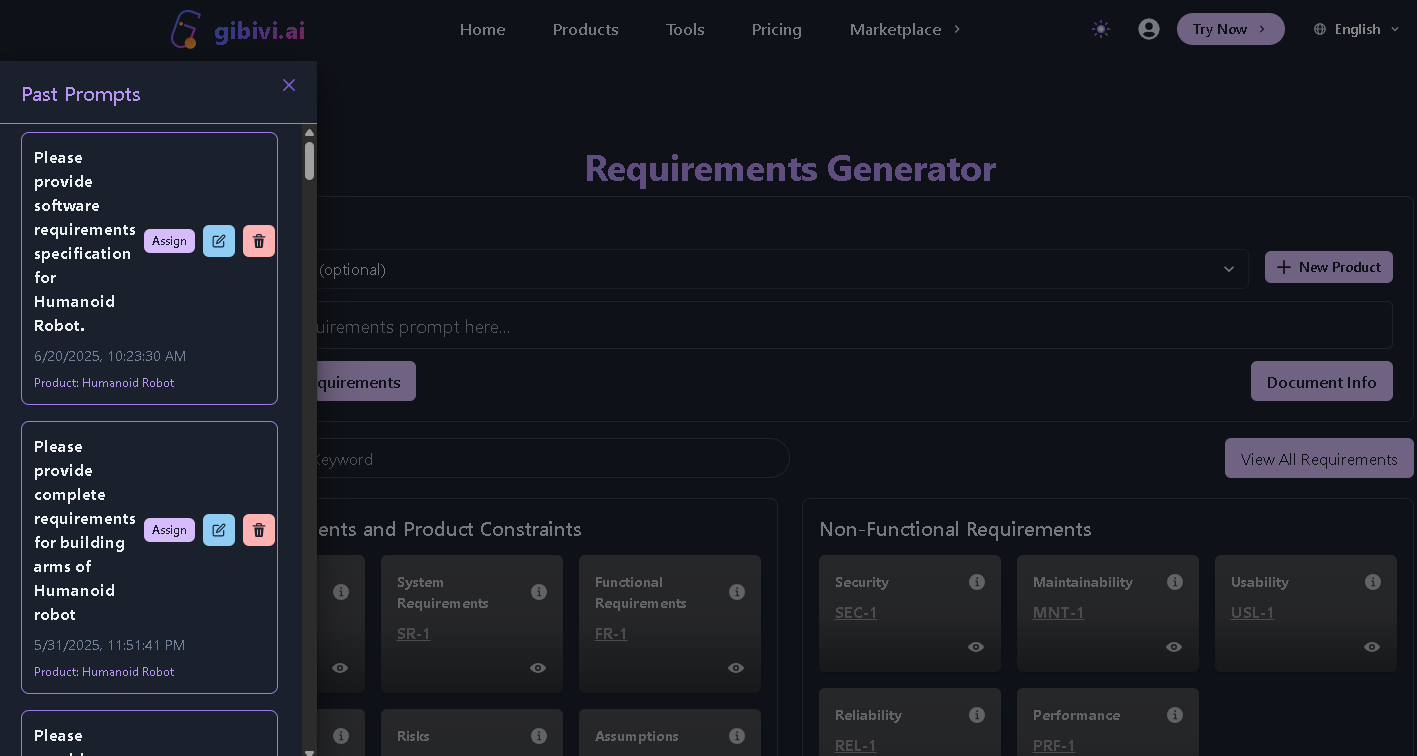
Task: Edit the software requirements specification prompt
Action: click(x=219, y=241)
